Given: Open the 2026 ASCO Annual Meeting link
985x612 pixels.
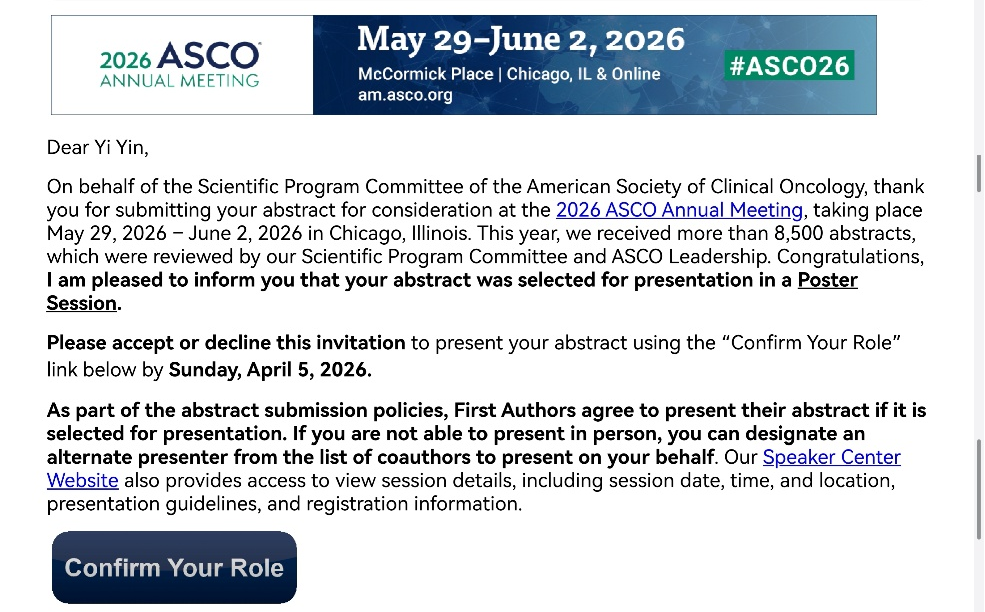Looking at the screenshot, I should point(679,210).
